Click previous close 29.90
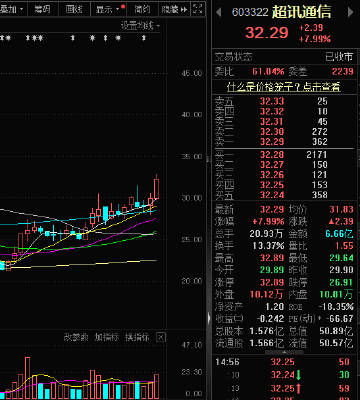Image resolution: width=360 pixels, height=400 pixels. pos(341,270)
